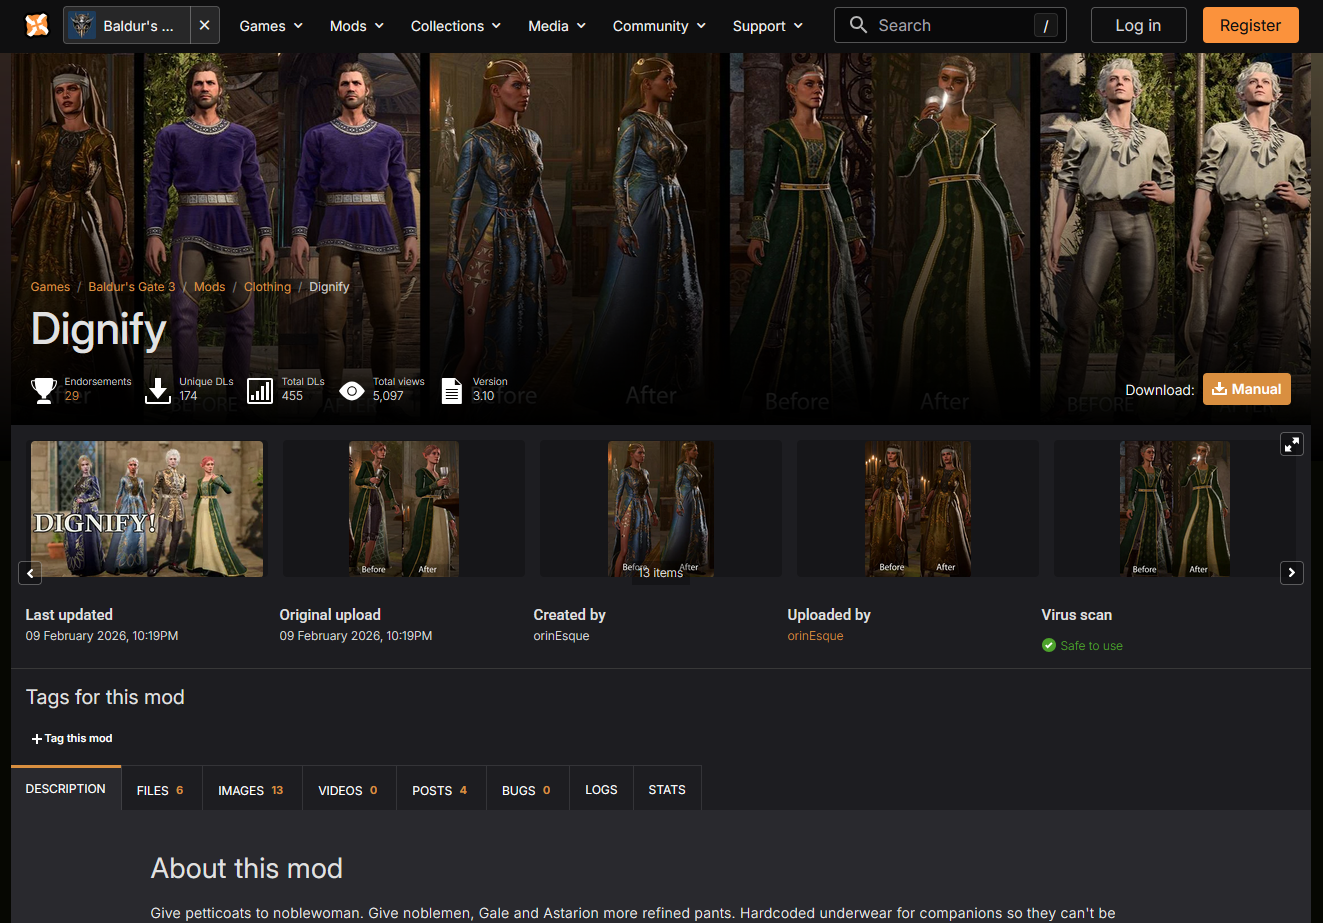1323x923 pixels.
Task: Click the Endorsements trophy icon
Action: pyautogui.click(x=44, y=390)
